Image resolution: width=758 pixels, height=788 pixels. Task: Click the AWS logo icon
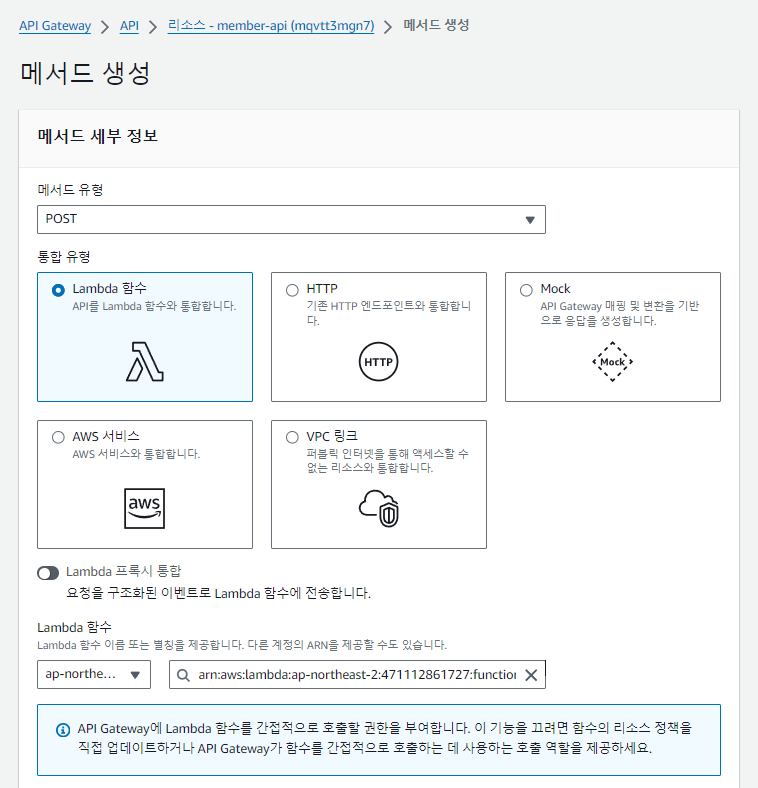[144, 508]
